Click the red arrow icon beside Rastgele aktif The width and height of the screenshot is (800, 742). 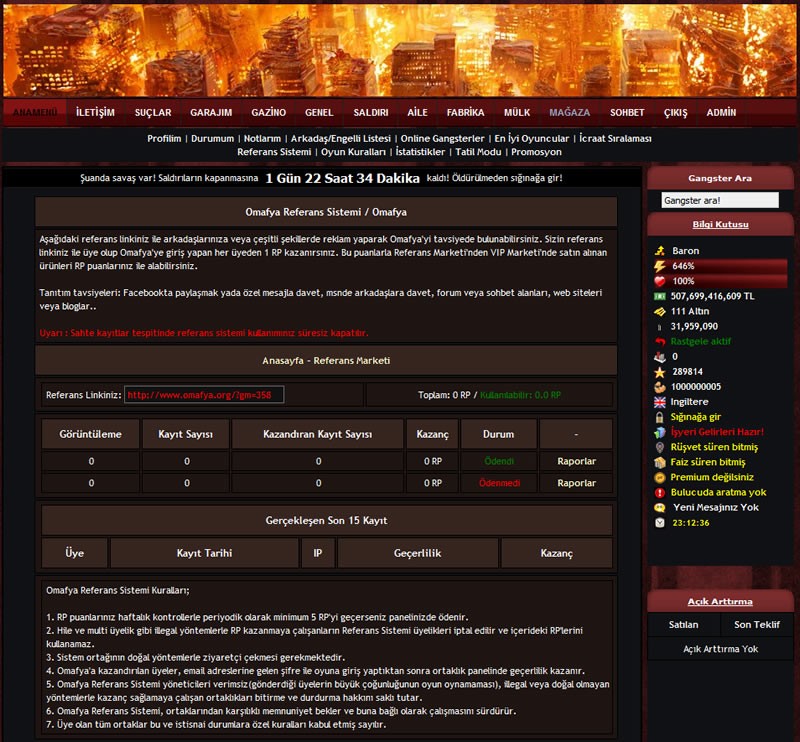[659, 341]
